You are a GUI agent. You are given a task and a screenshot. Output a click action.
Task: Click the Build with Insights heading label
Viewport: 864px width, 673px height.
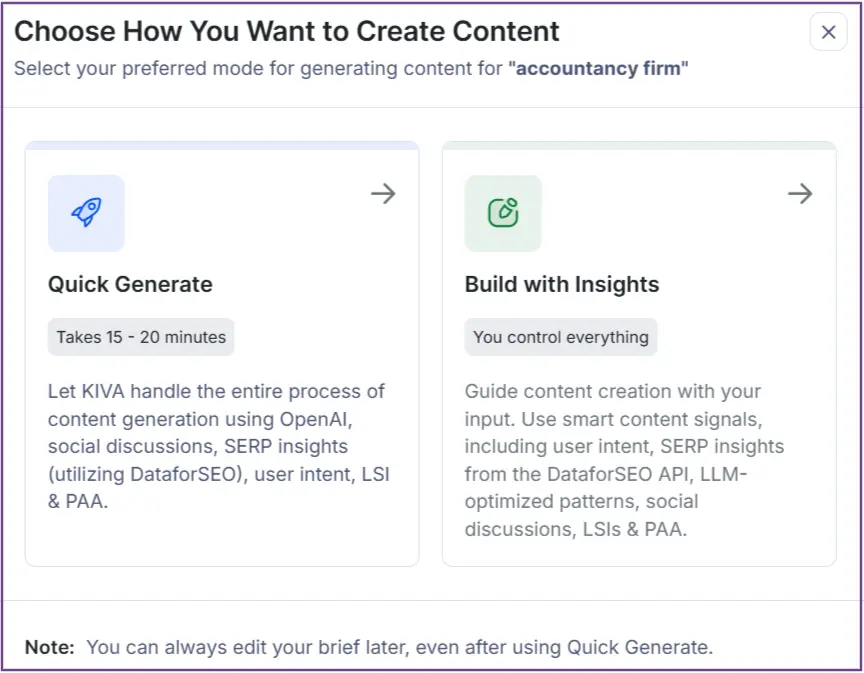[561, 285]
